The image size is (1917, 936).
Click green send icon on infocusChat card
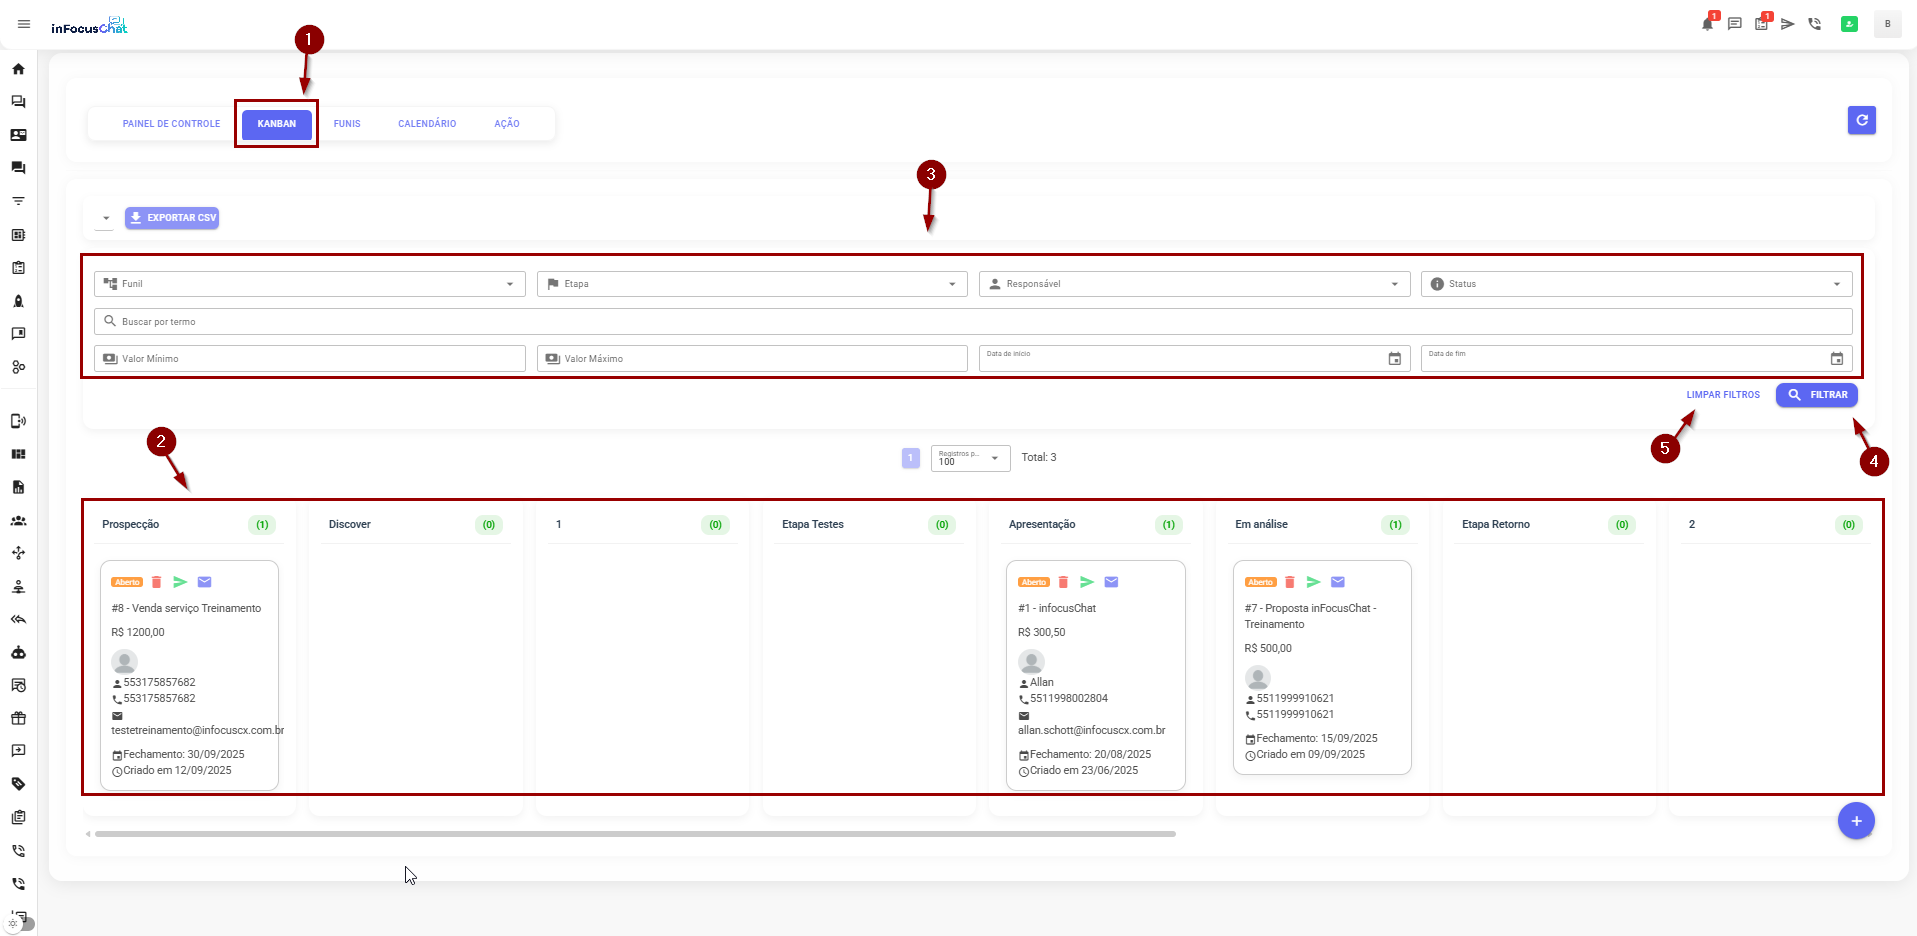pos(1087,582)
